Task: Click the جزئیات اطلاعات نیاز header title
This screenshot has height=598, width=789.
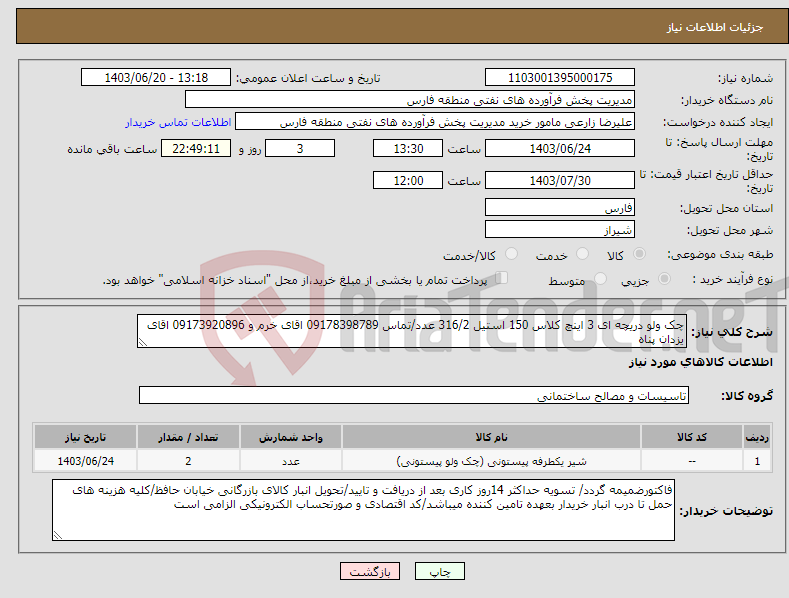Action: tap(715, 27)
